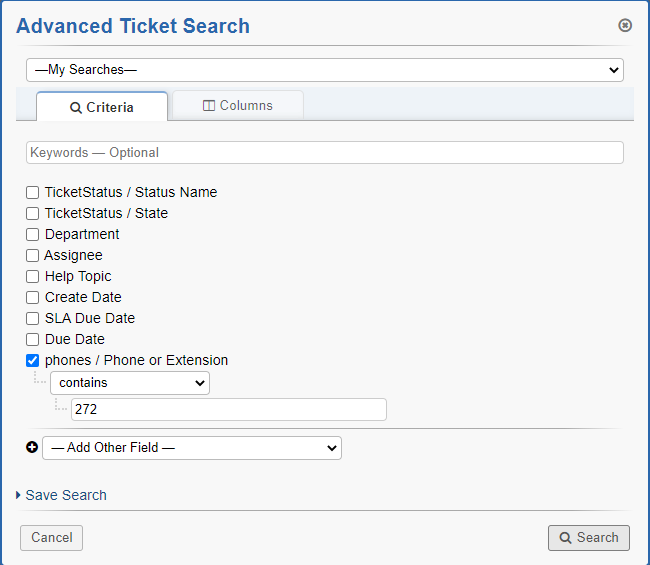The height and width of the screenshot is (565, 650).
Task: Check the Create Date checkbox
Action: click(33, 297)
